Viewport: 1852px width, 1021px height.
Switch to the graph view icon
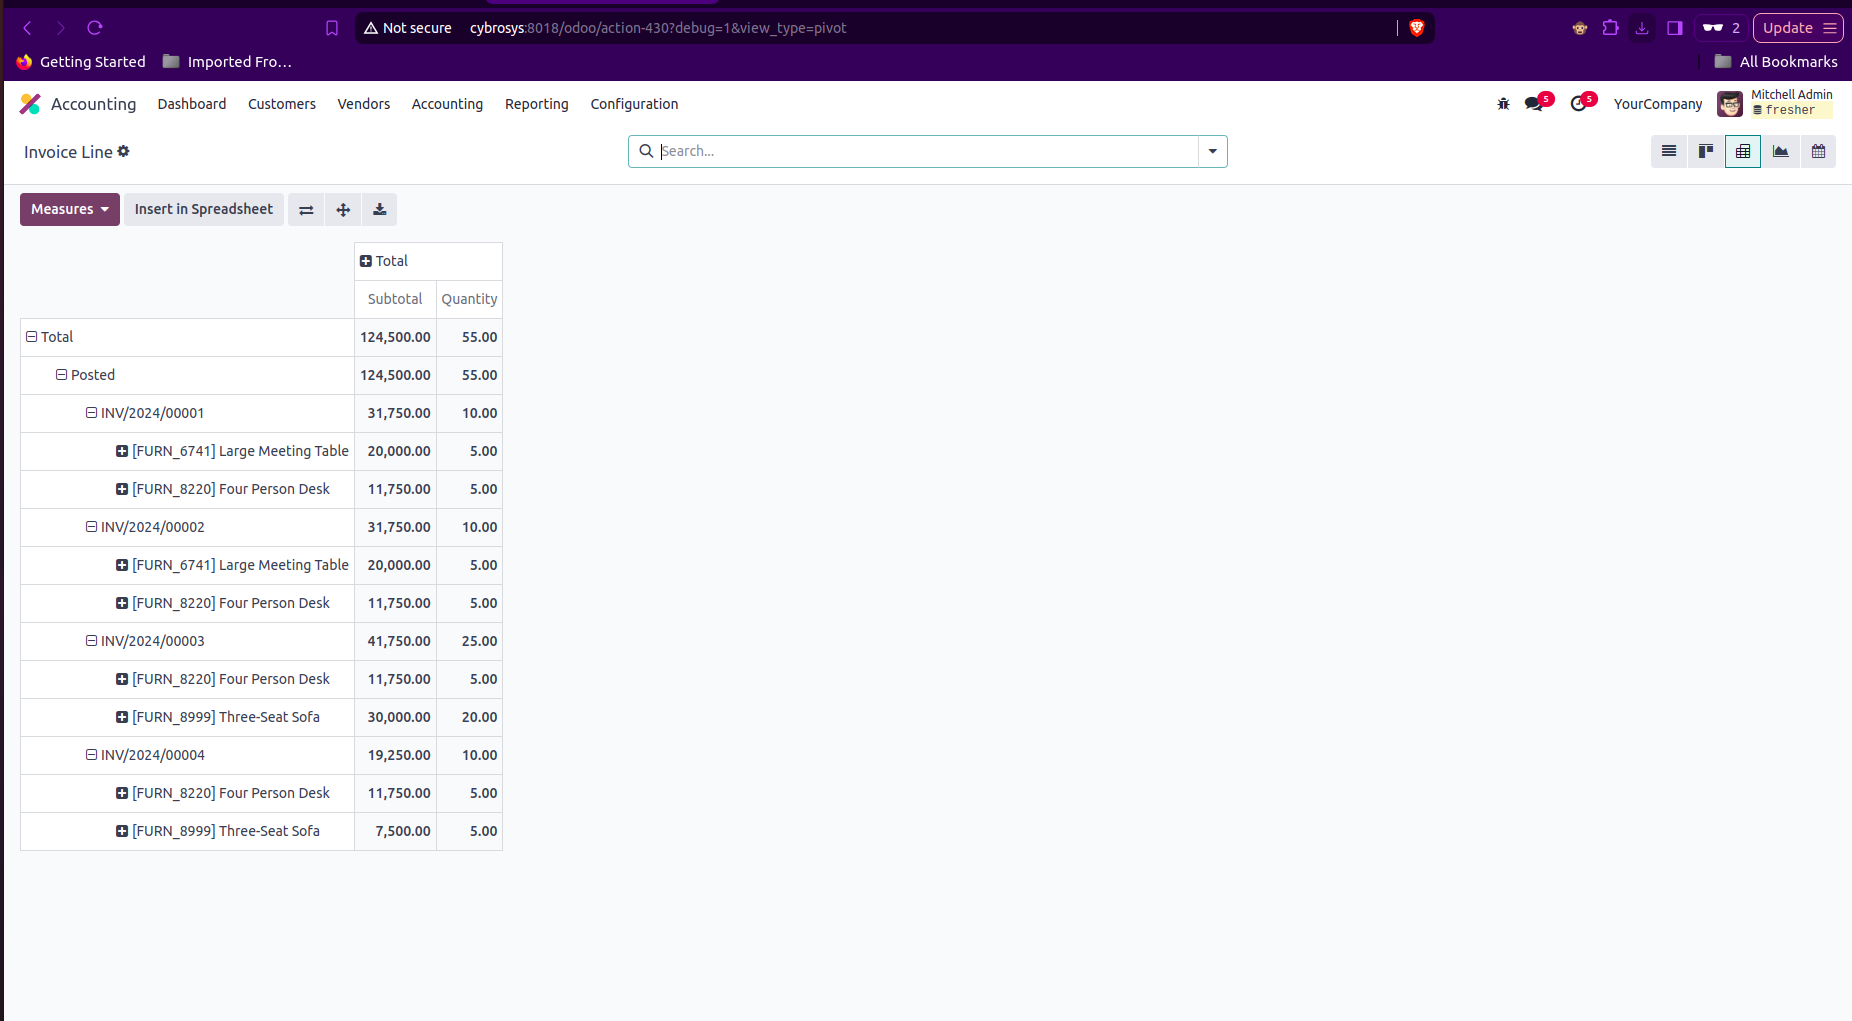tap(1780, 151)
